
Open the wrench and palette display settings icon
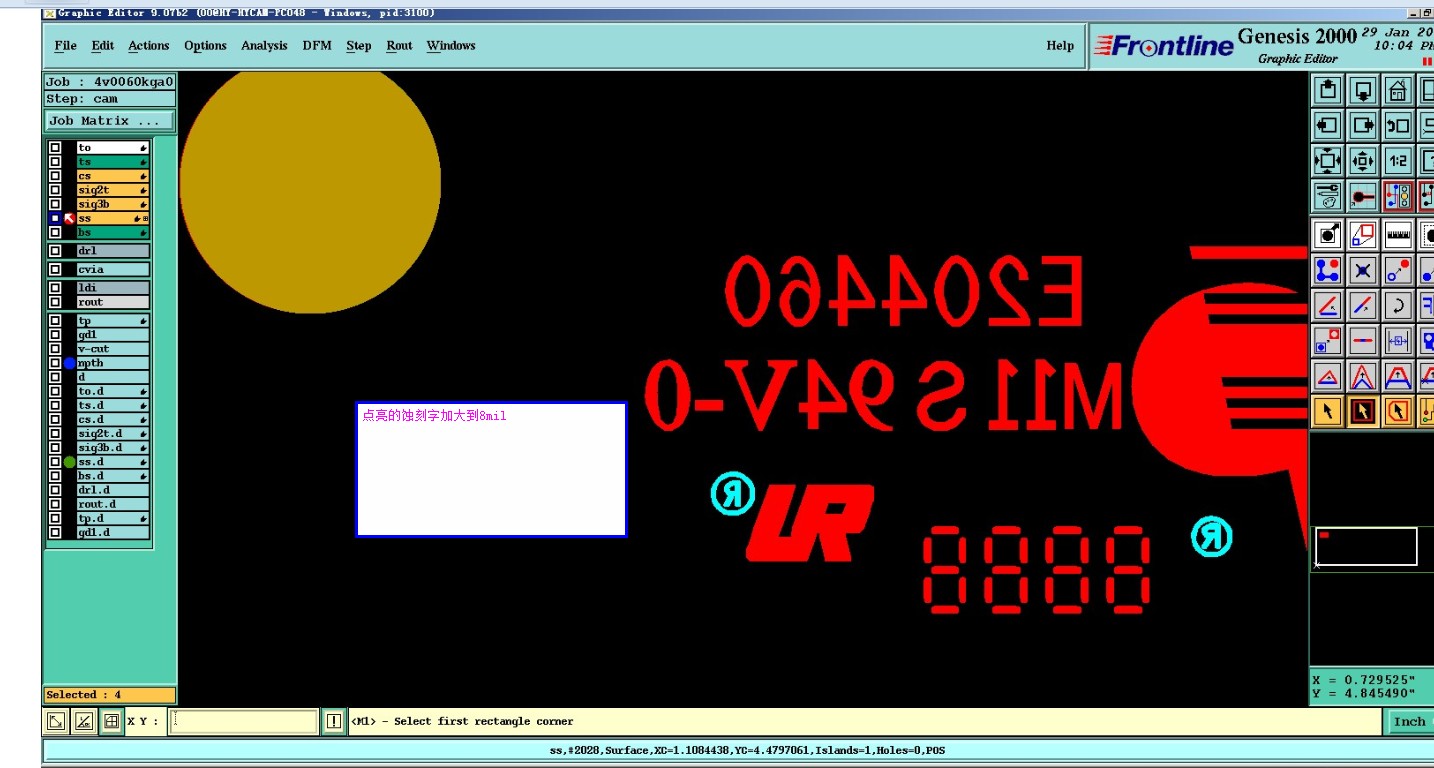[x=1327, y=196]
